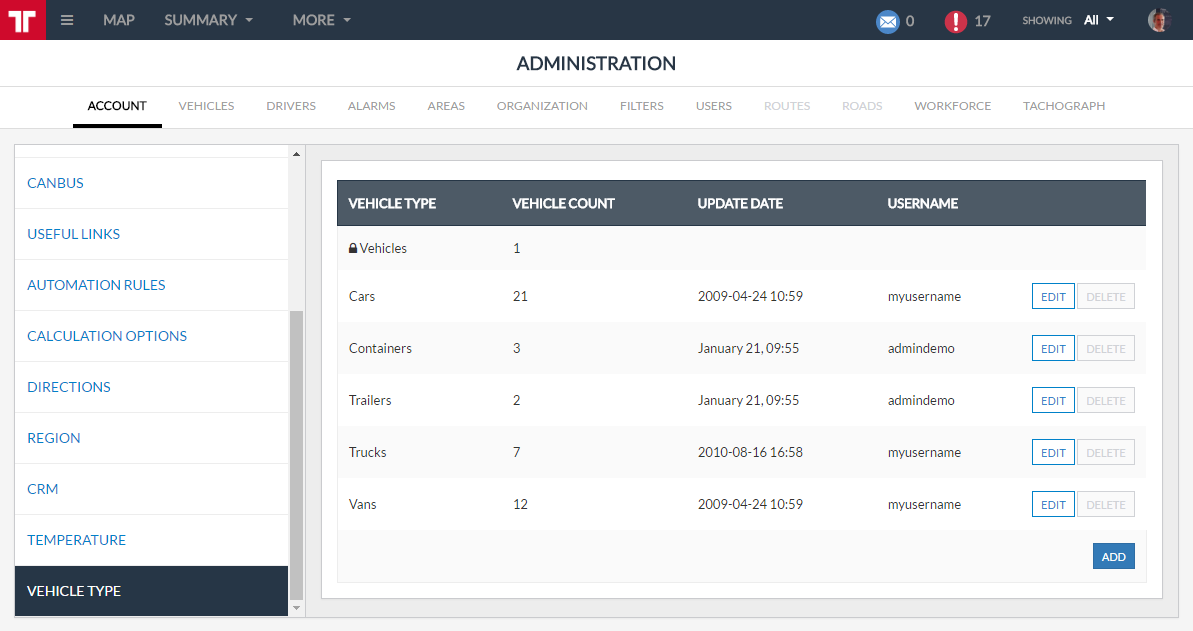Open the messages envelope icon
Screen dimensions: 1193x631
[887, 21]
